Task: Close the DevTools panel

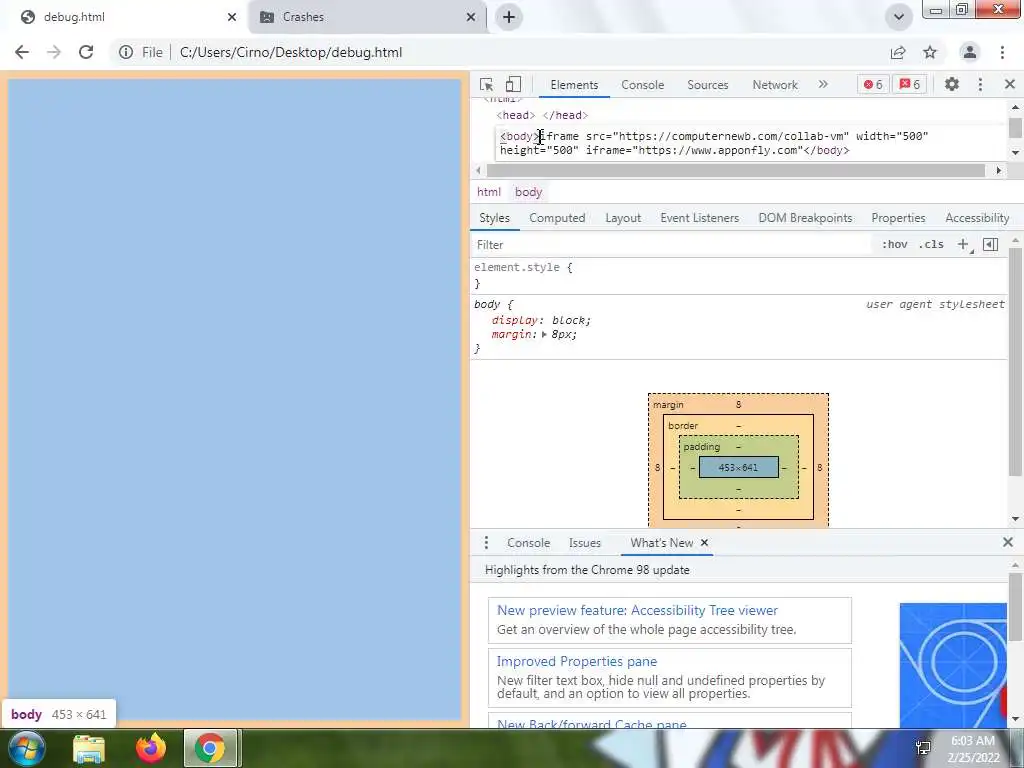Action: (1010, 84)
